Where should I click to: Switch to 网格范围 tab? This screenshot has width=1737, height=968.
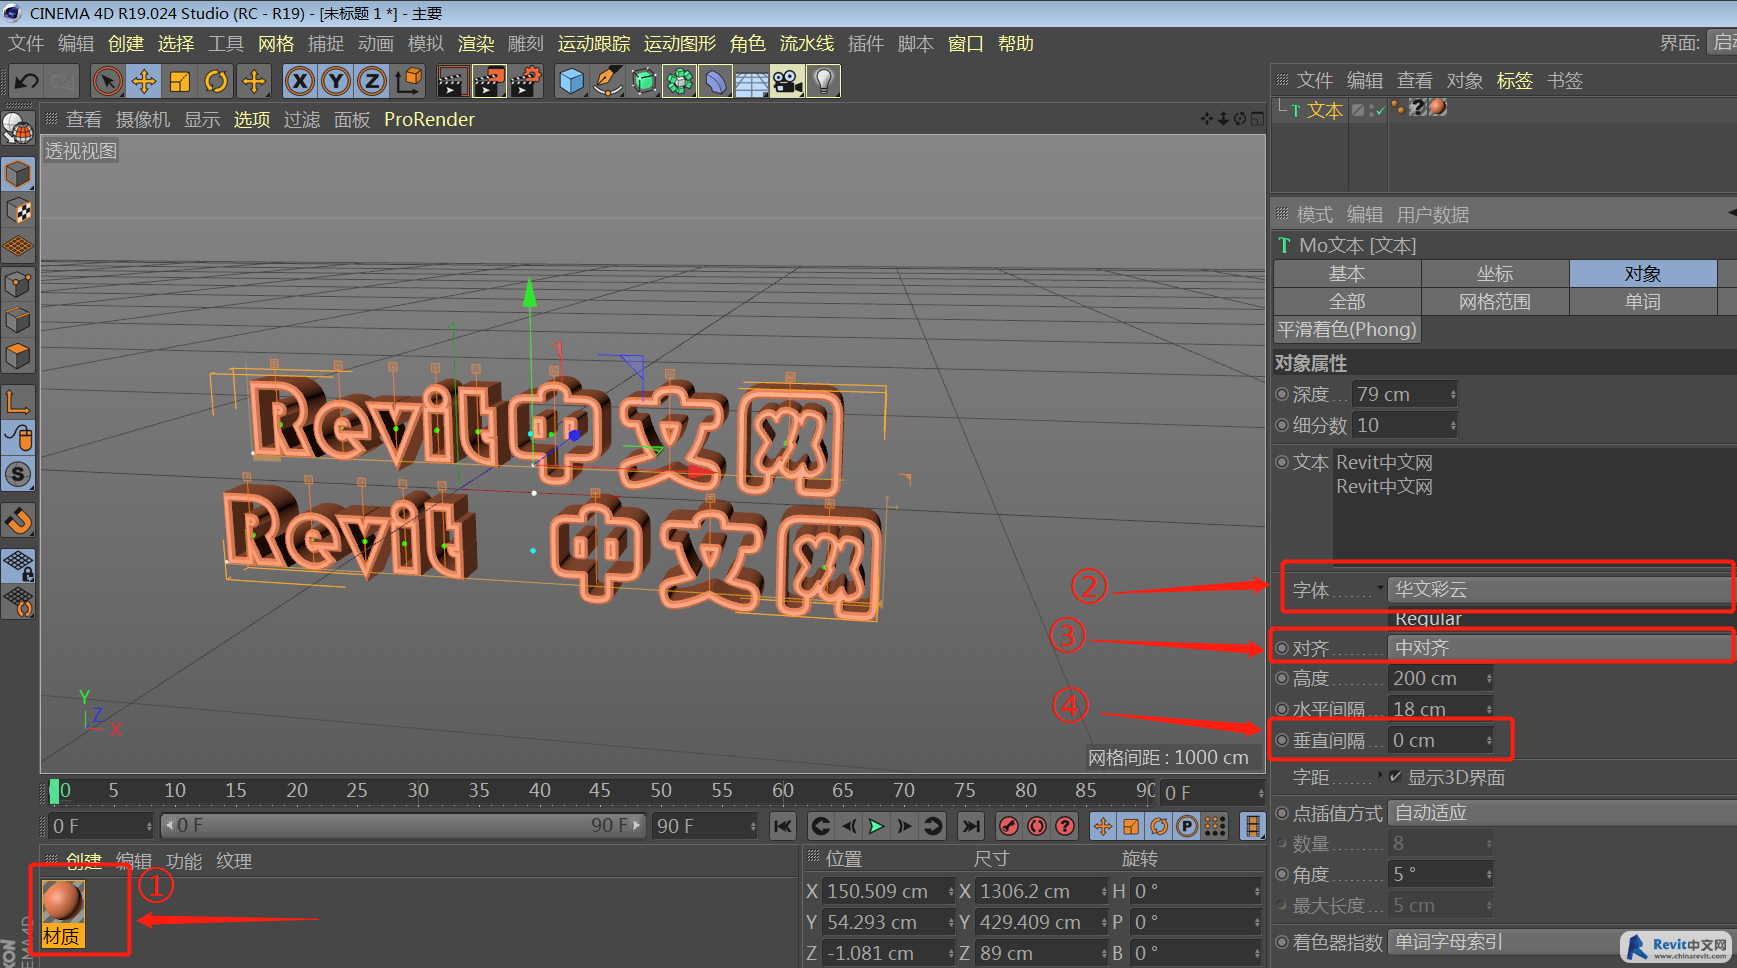1495,301
